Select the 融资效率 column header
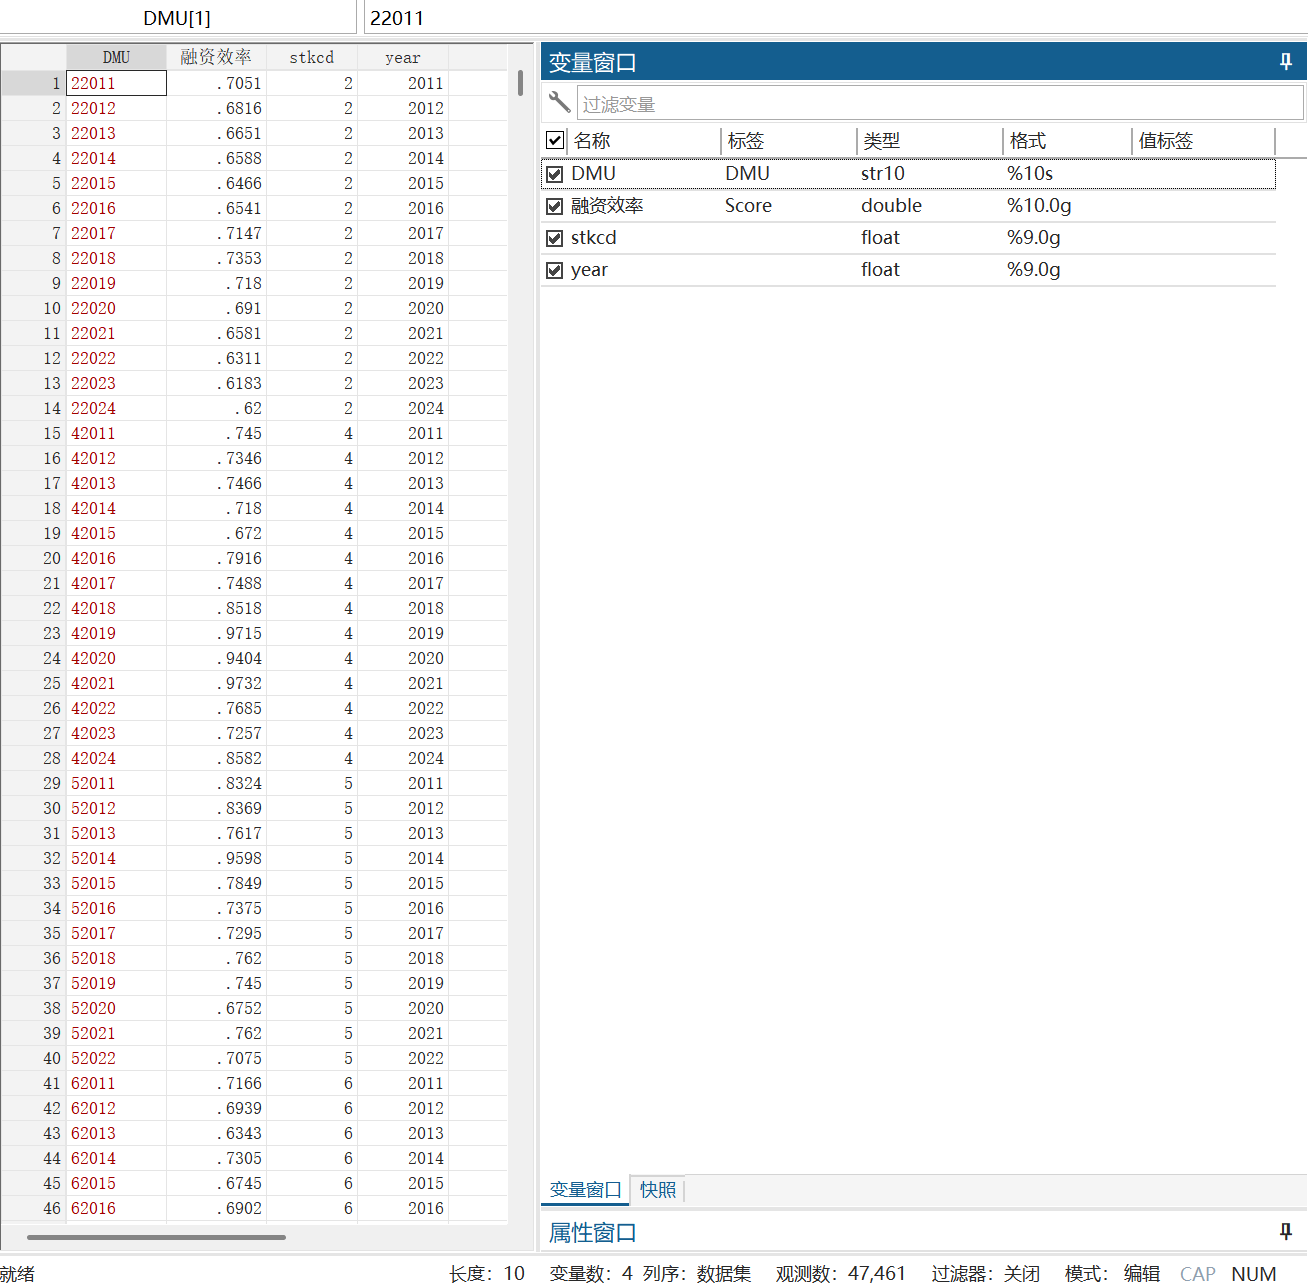This screenshot has height=1284, width=1308. point(216,57)
